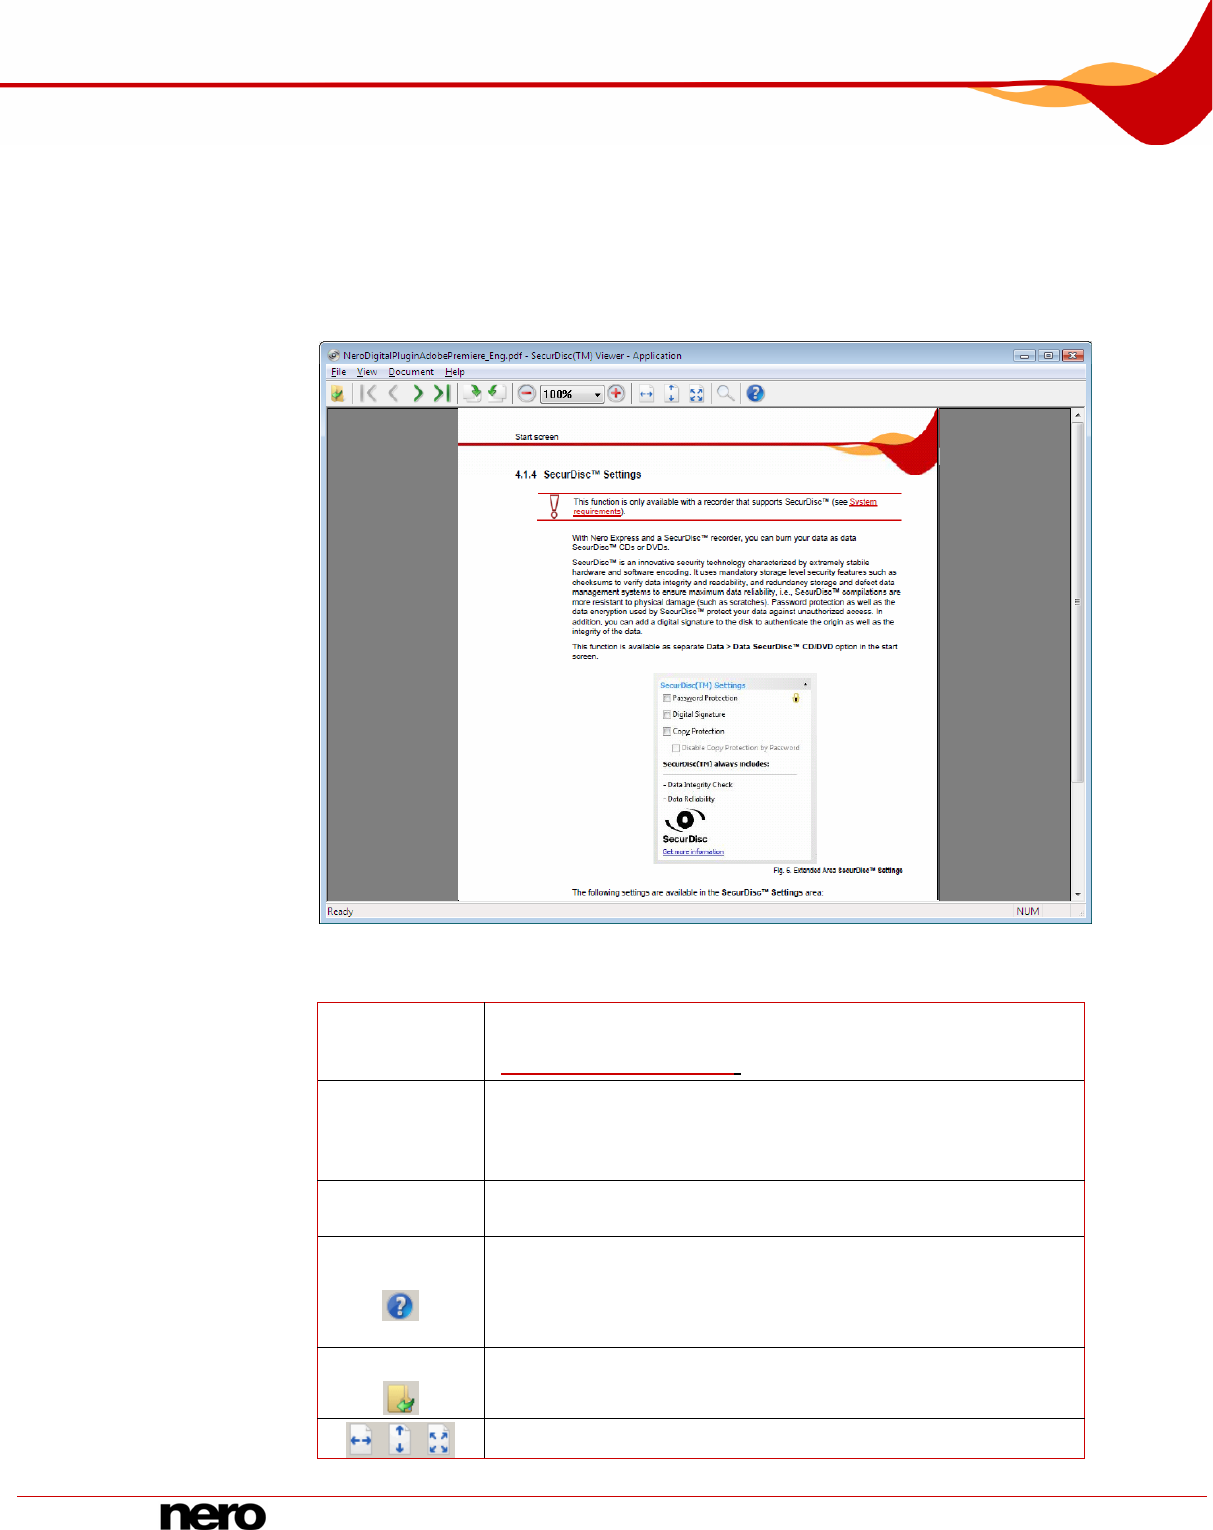
Task: Click the 'Start screen' page header text
Action: [537, 437]
